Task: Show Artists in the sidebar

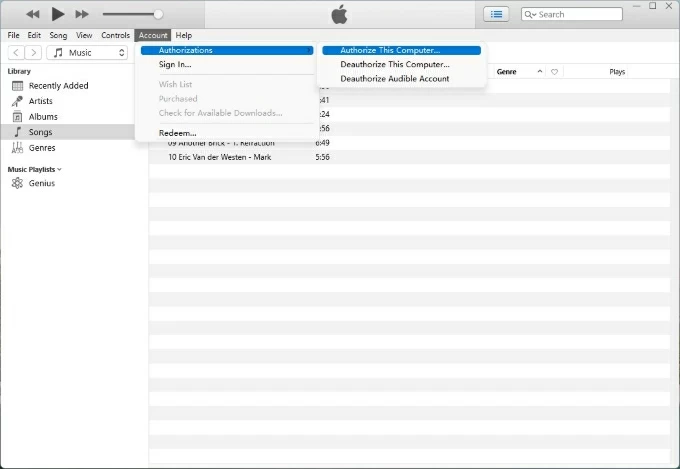Action: click(41, 101)
